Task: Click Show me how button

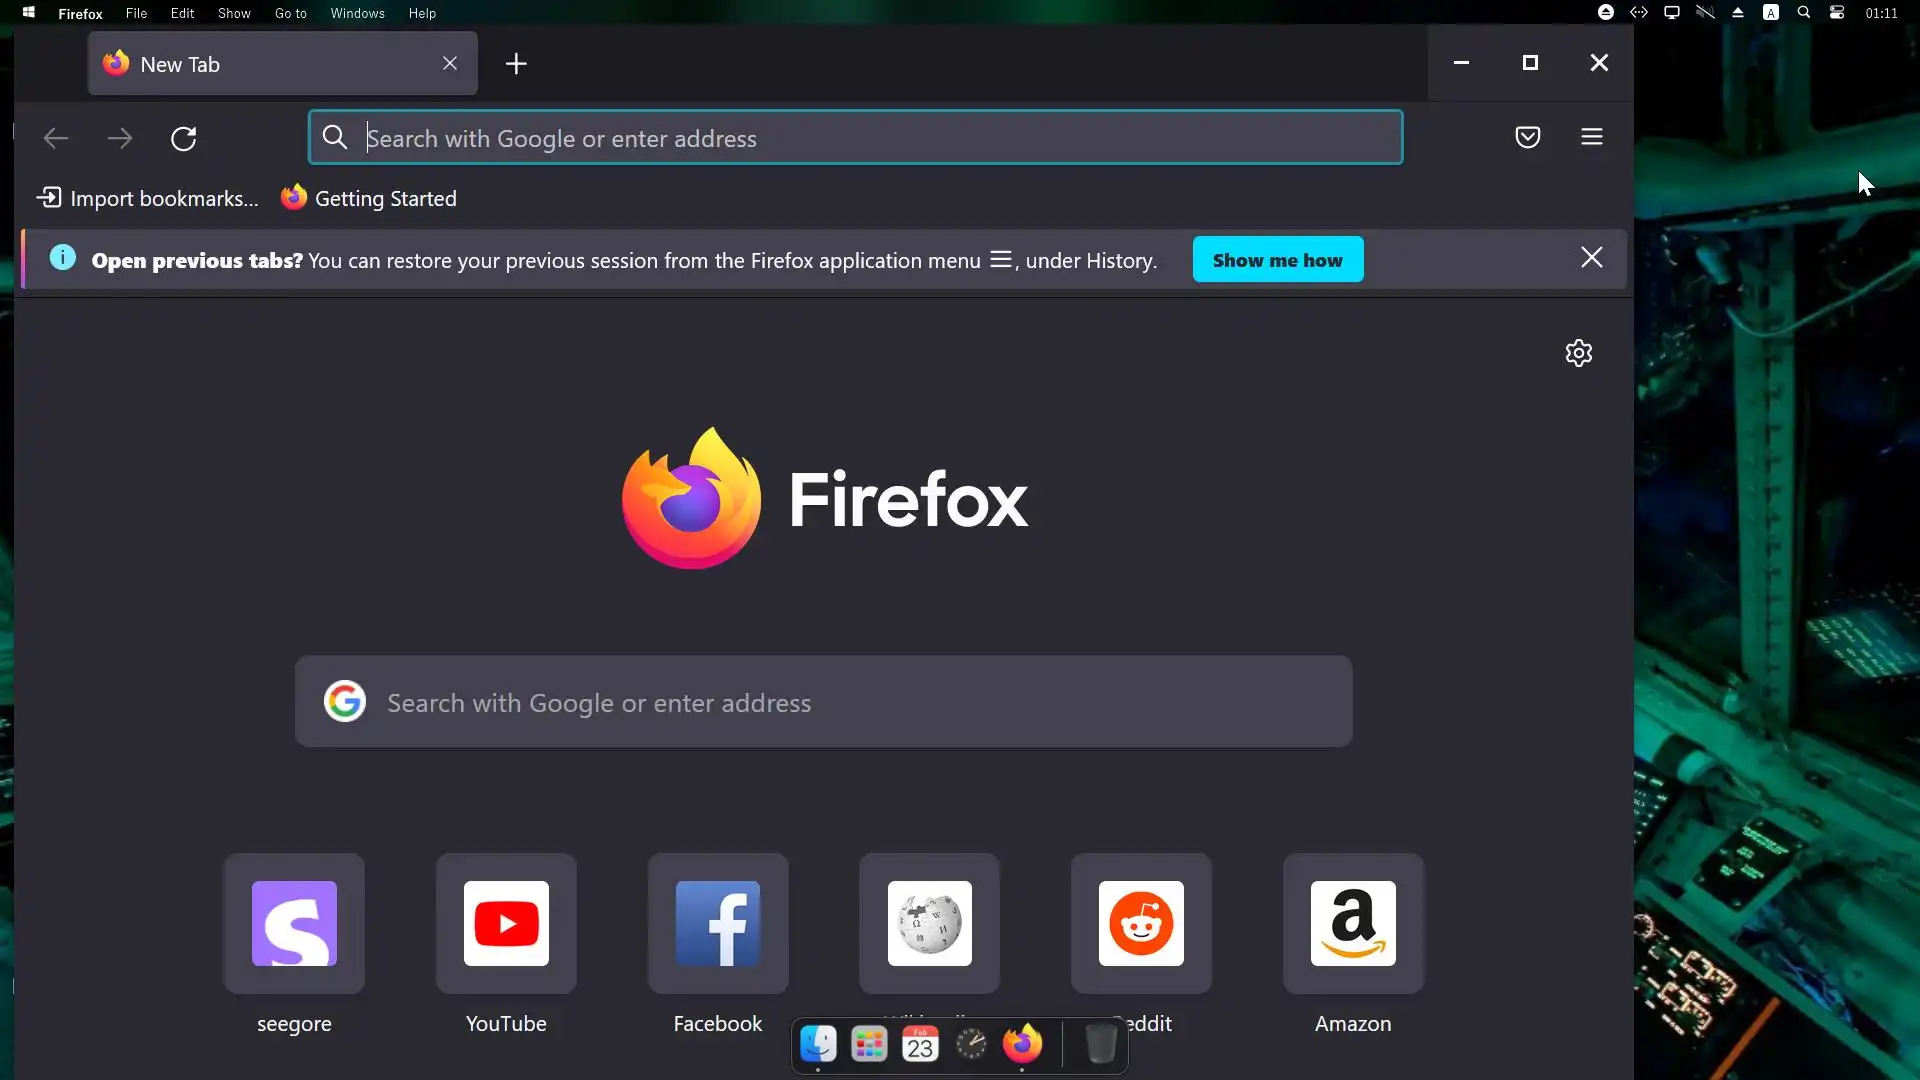Action: (x=1277, y=260)
